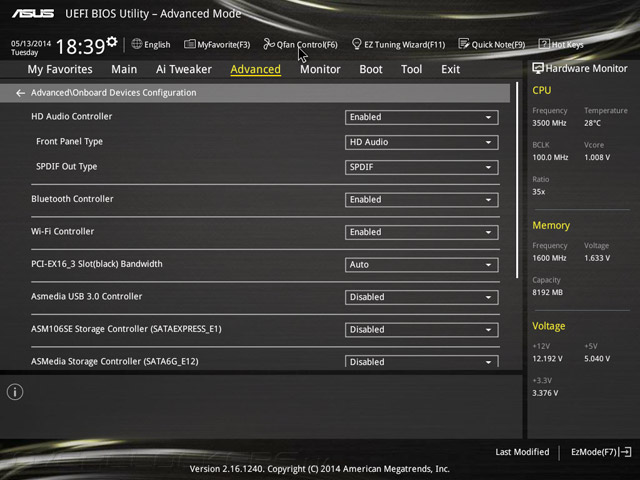
Task: Click the Quick Note pencil icon
Action: [463, 44]
